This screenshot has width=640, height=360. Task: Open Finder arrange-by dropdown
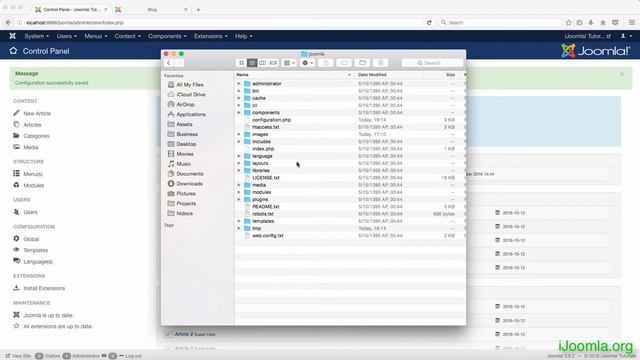tap(289, 63)
